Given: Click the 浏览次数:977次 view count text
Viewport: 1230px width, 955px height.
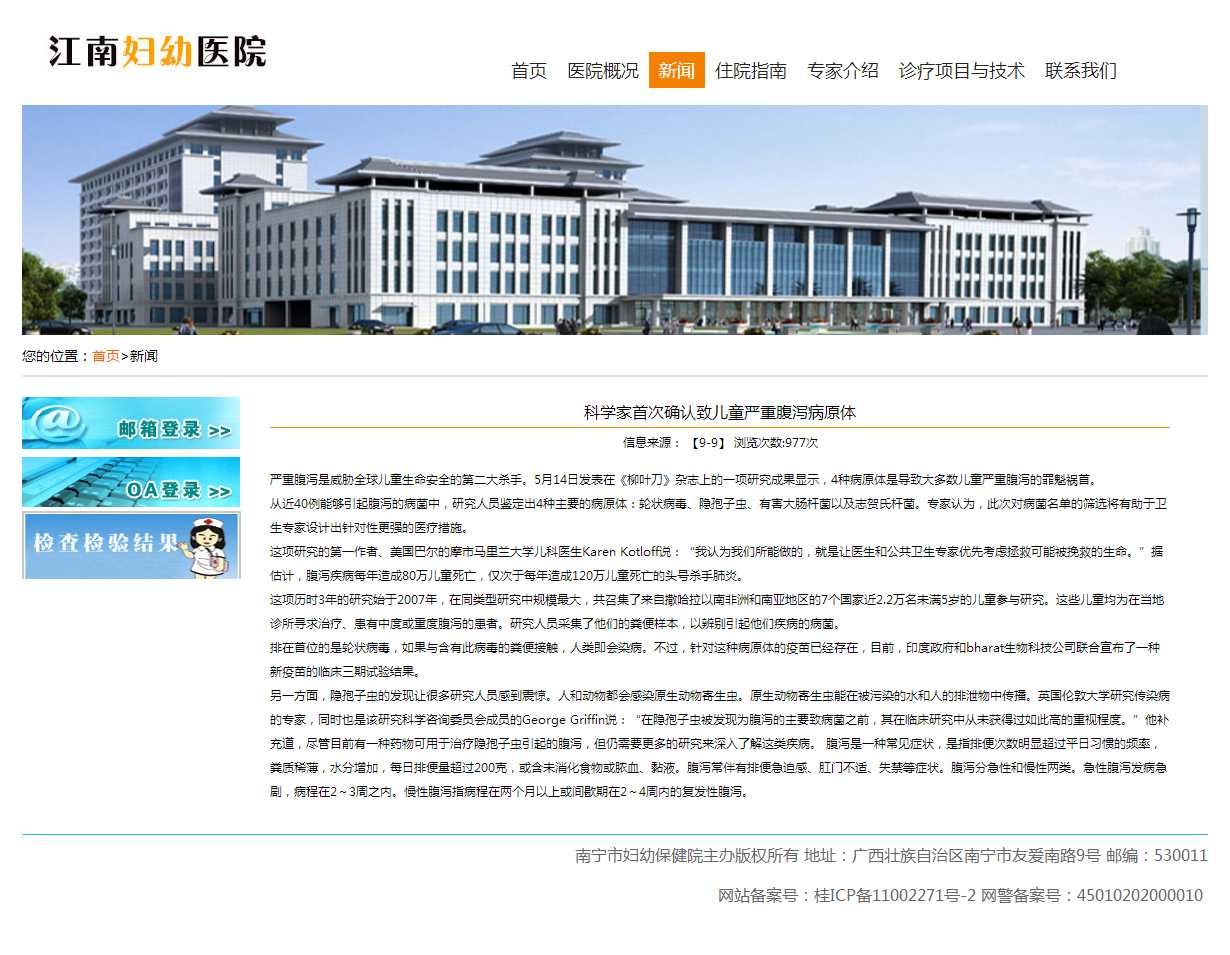Looking at the screenshot, I should [x=776, y=442].
